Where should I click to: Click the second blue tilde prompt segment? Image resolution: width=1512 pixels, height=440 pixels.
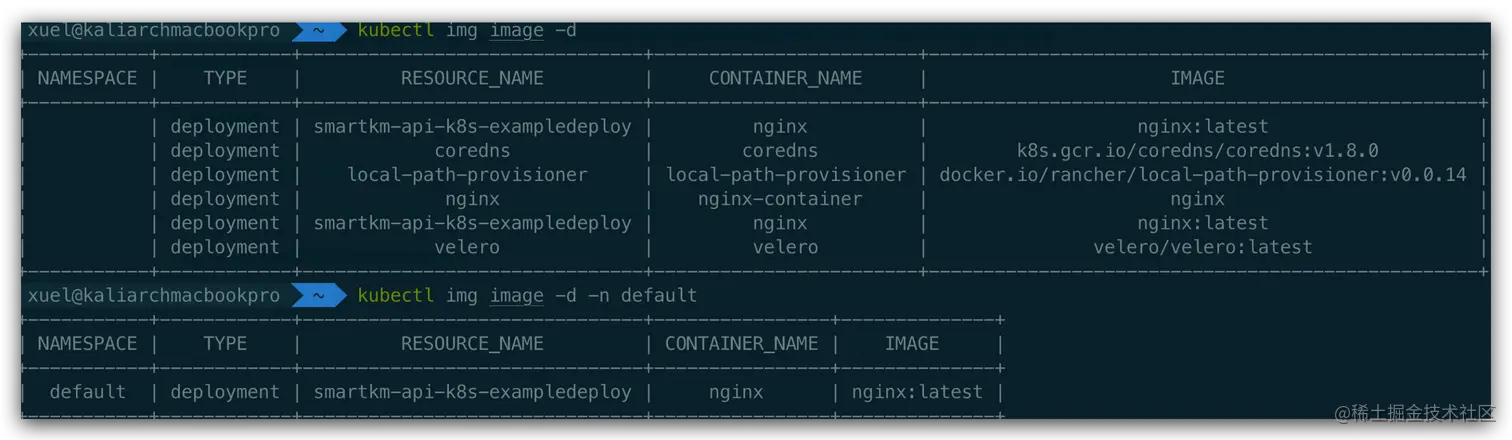(319, 296)
